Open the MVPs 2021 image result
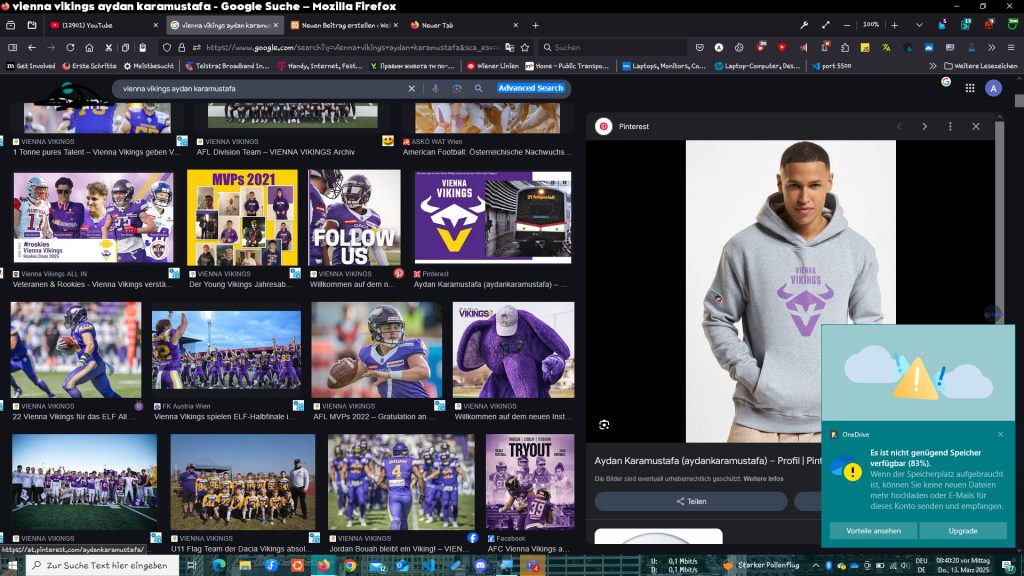The height and width of the screenshot is (576, 1024). coord(242,217)
